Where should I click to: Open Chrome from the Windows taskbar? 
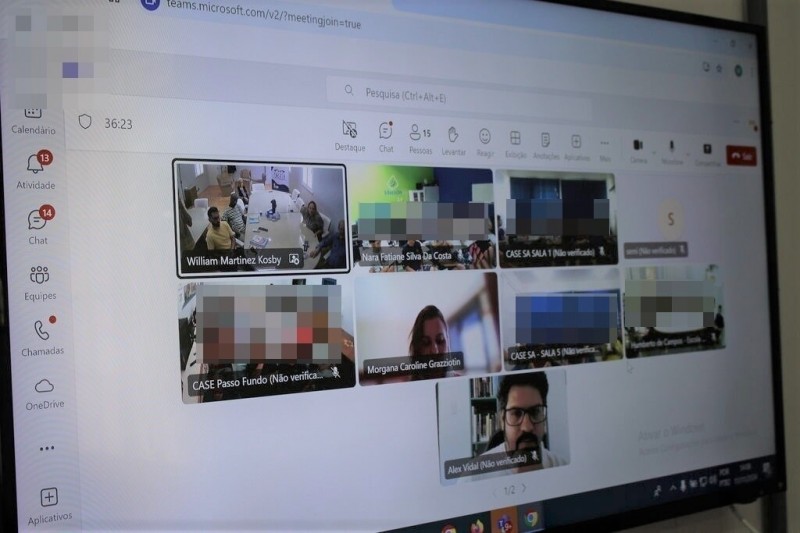(x=531, y=519)
